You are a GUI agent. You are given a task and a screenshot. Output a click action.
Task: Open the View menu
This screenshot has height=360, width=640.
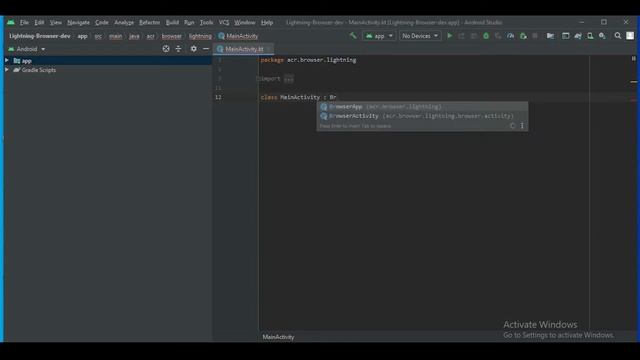[x=56, y=22]
